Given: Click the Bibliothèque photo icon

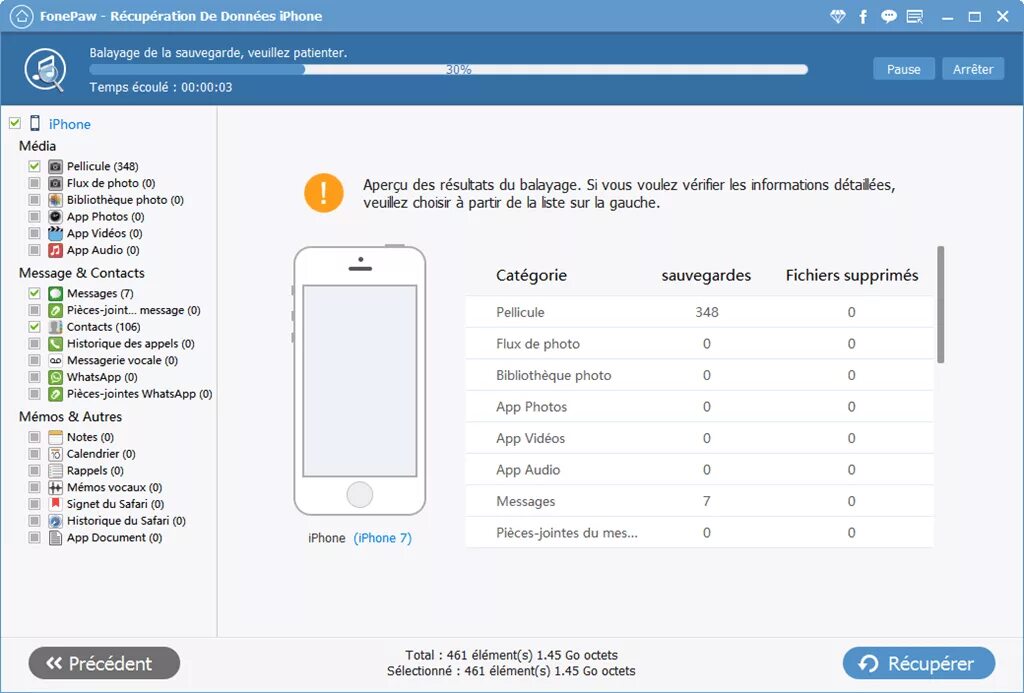Looking at the screenshot, I should [56, 200].
